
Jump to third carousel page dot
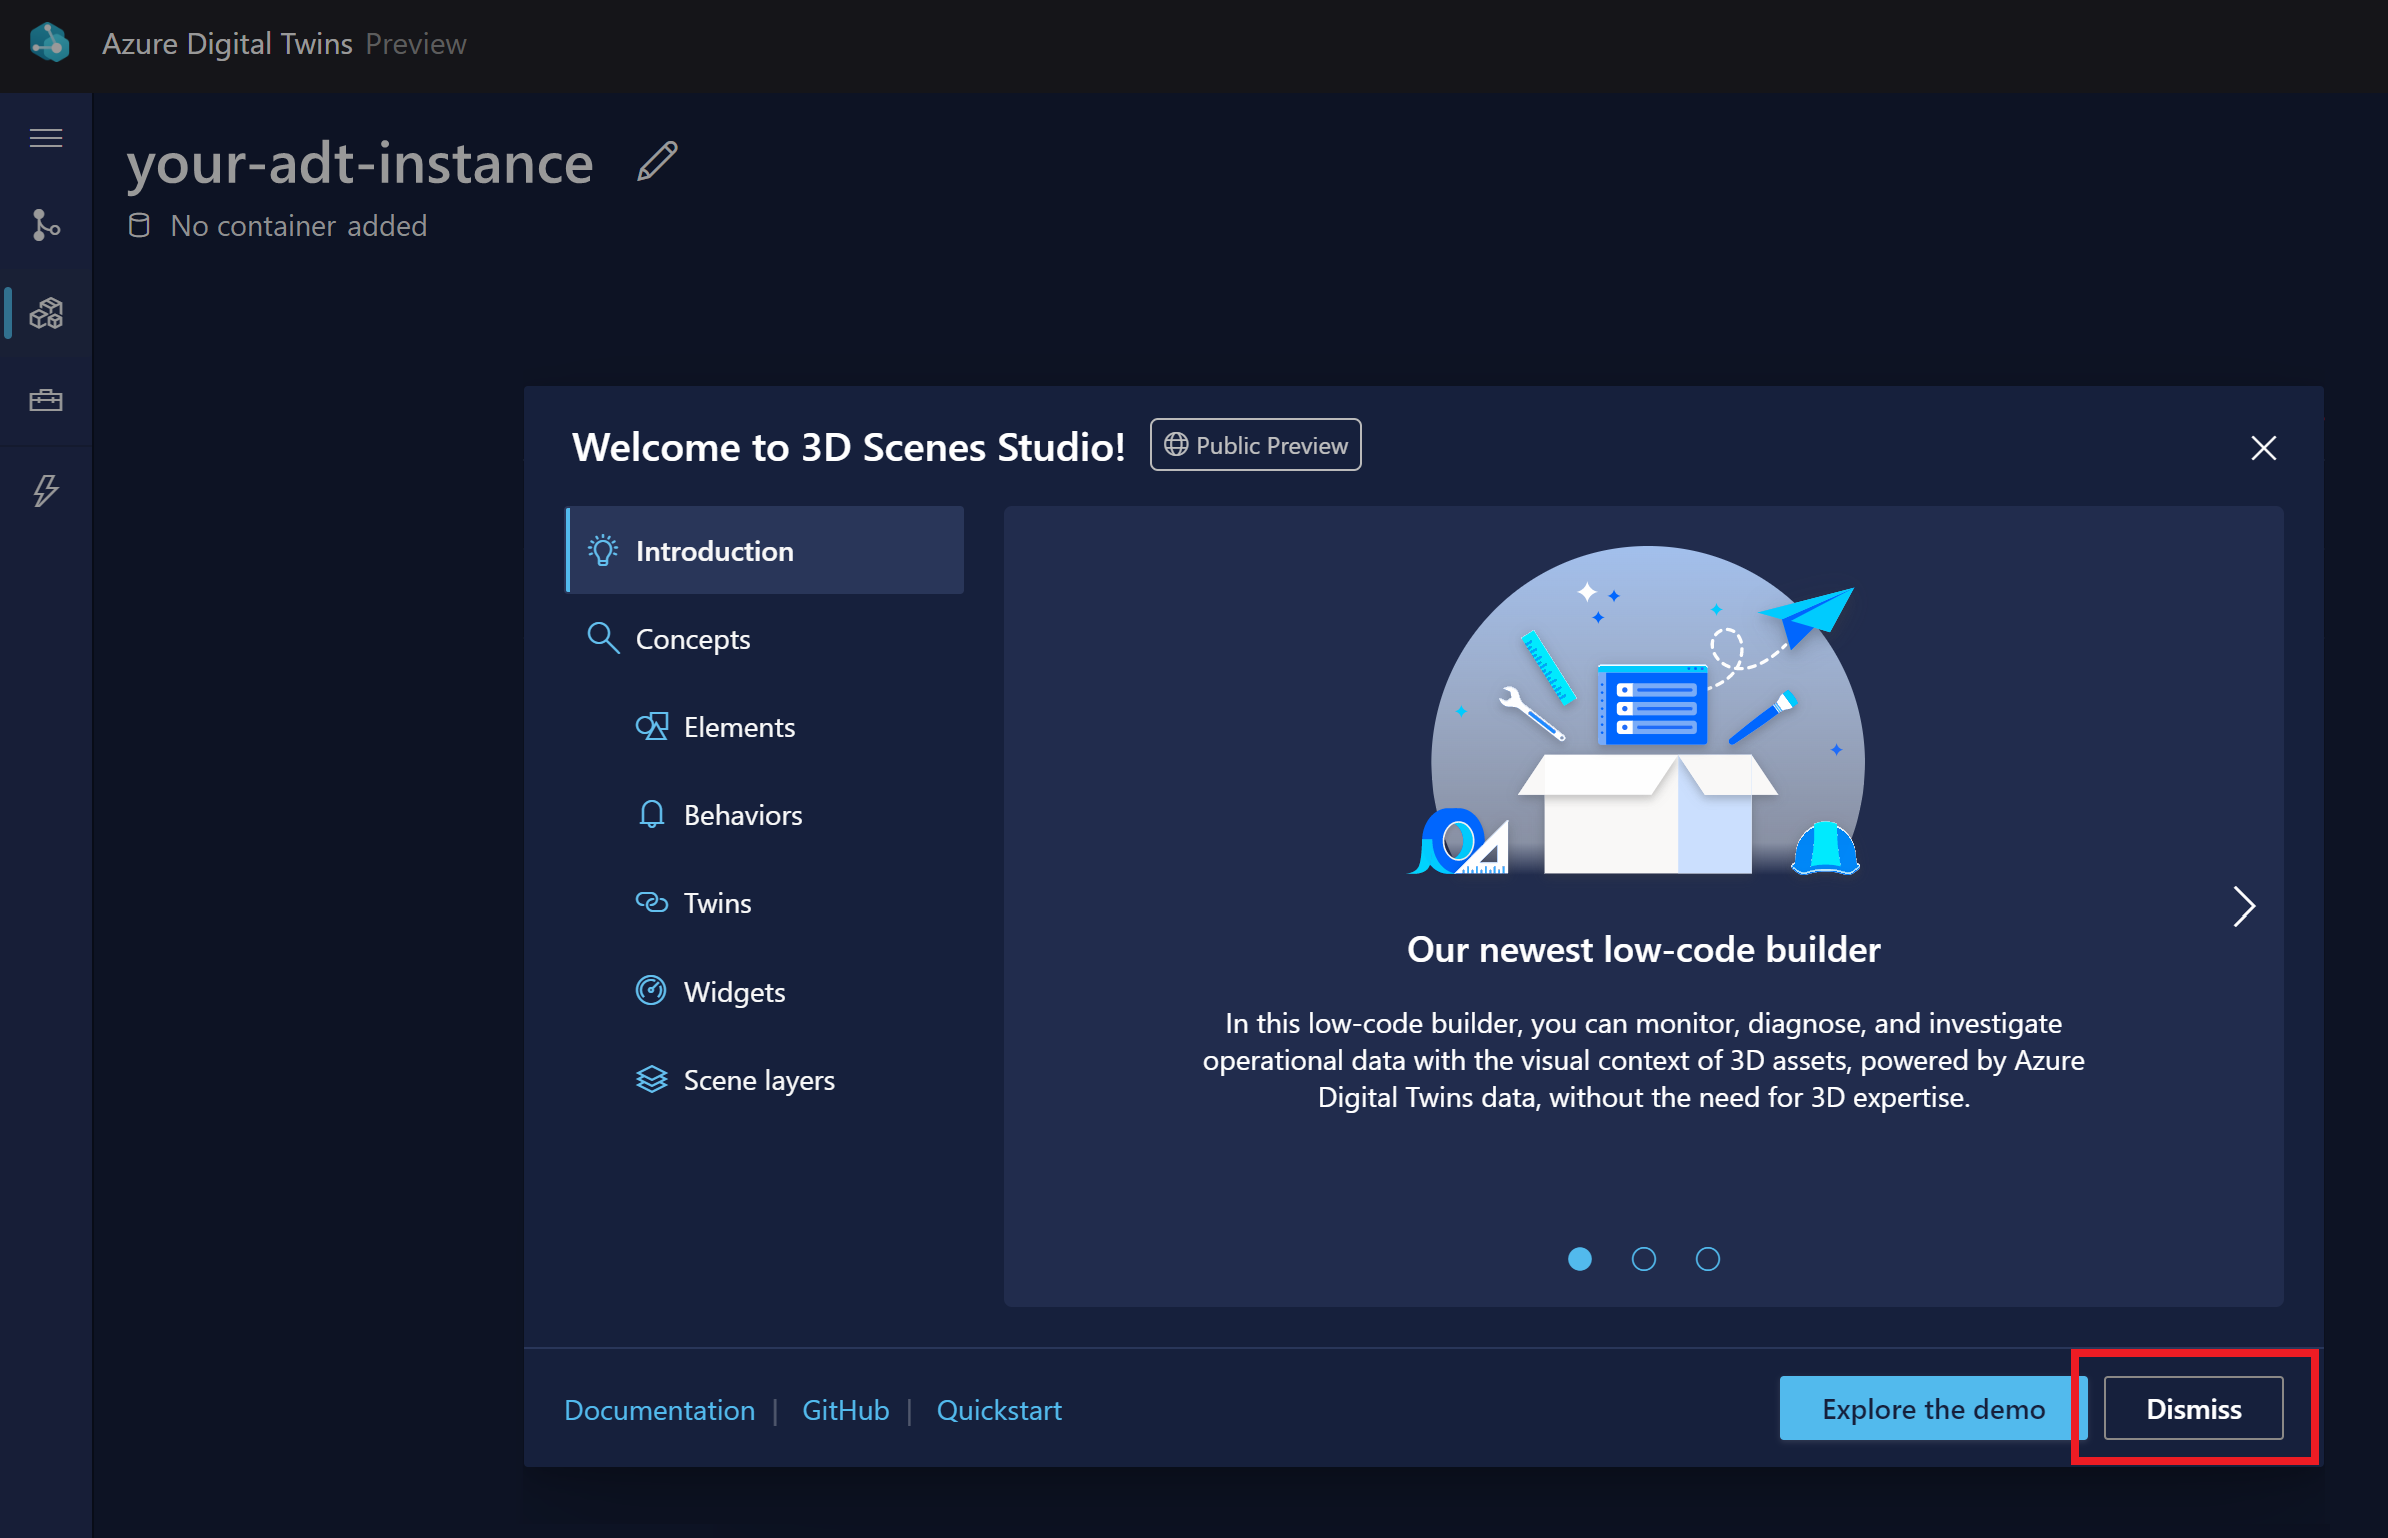coord(1707,1259)
